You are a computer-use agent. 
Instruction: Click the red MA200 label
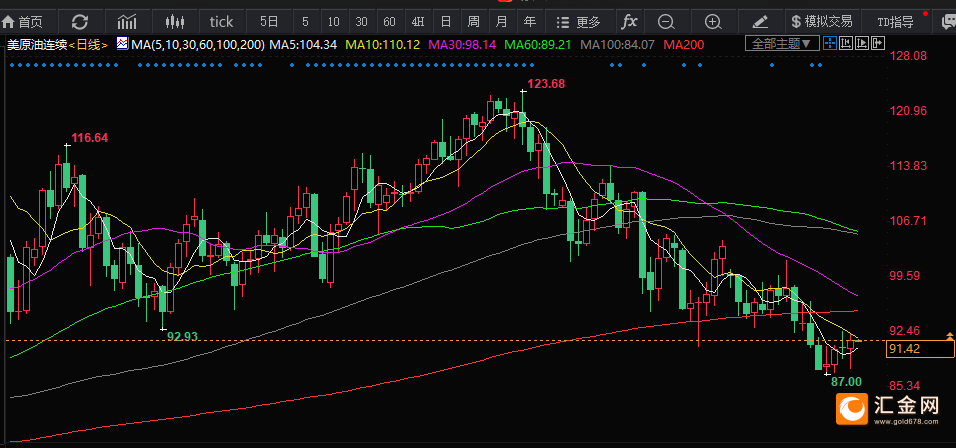(x=683, y=44)
